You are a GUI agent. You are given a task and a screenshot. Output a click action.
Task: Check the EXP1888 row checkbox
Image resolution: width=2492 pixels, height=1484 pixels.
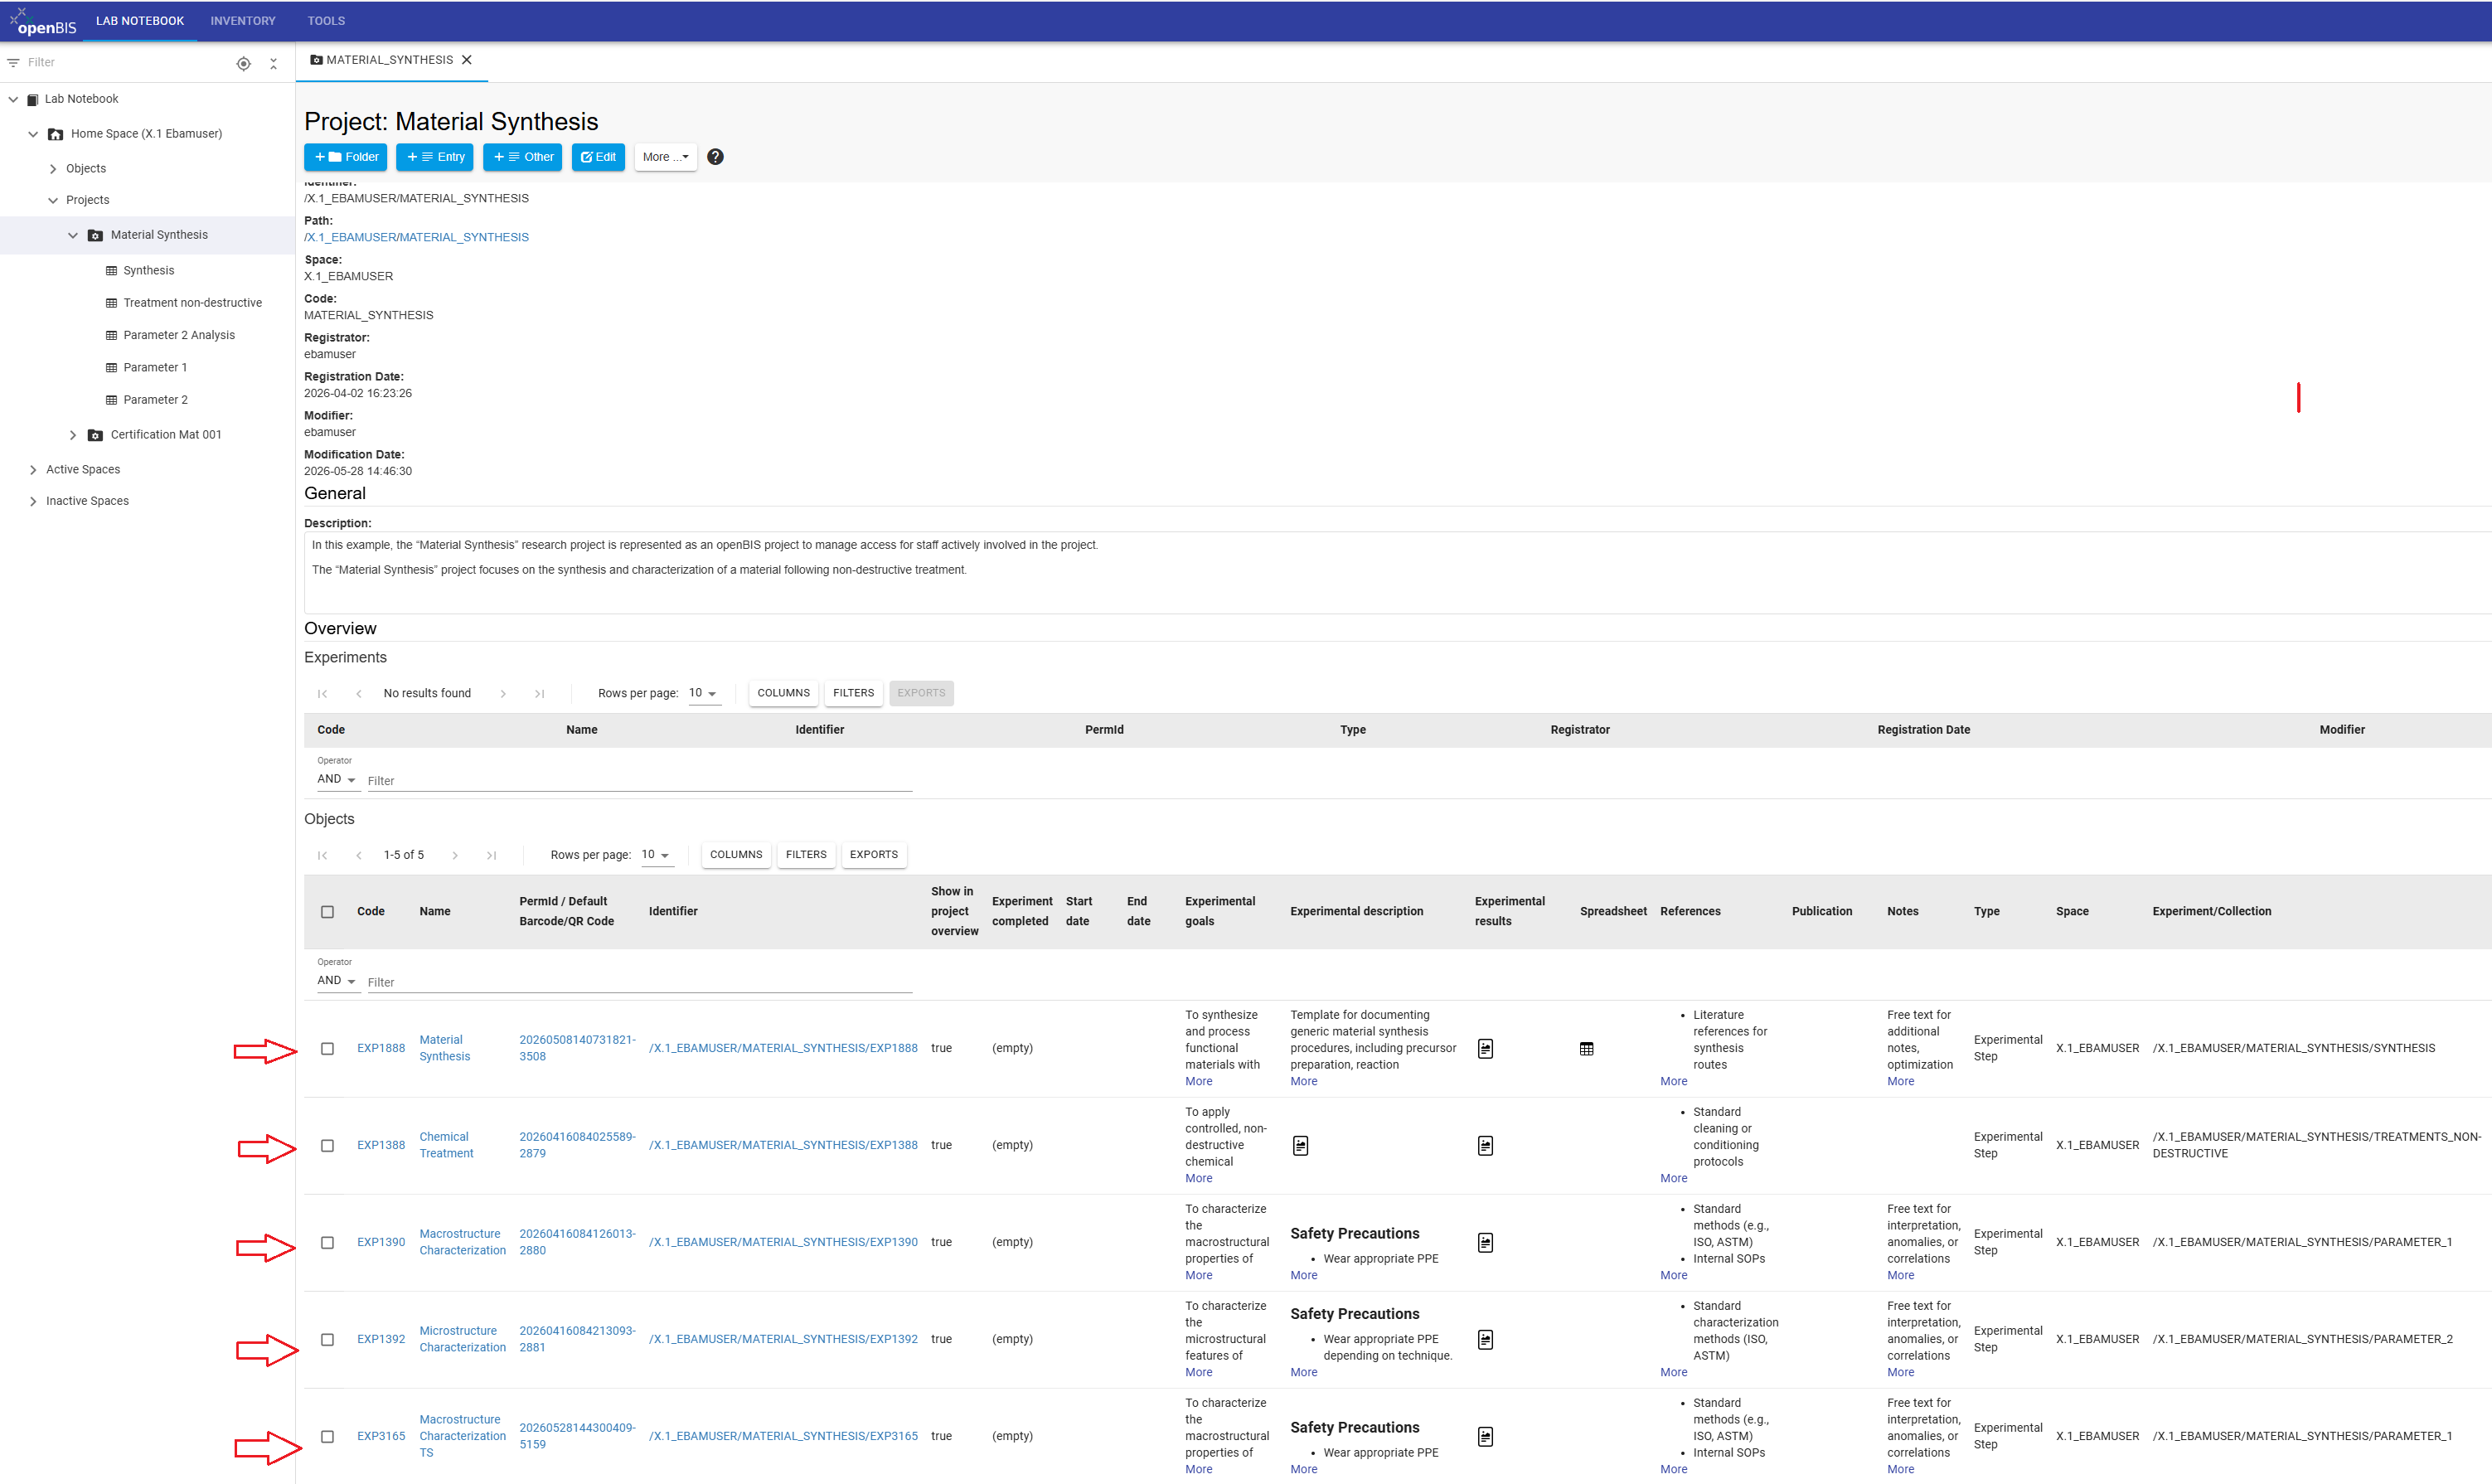point(327,1049)
